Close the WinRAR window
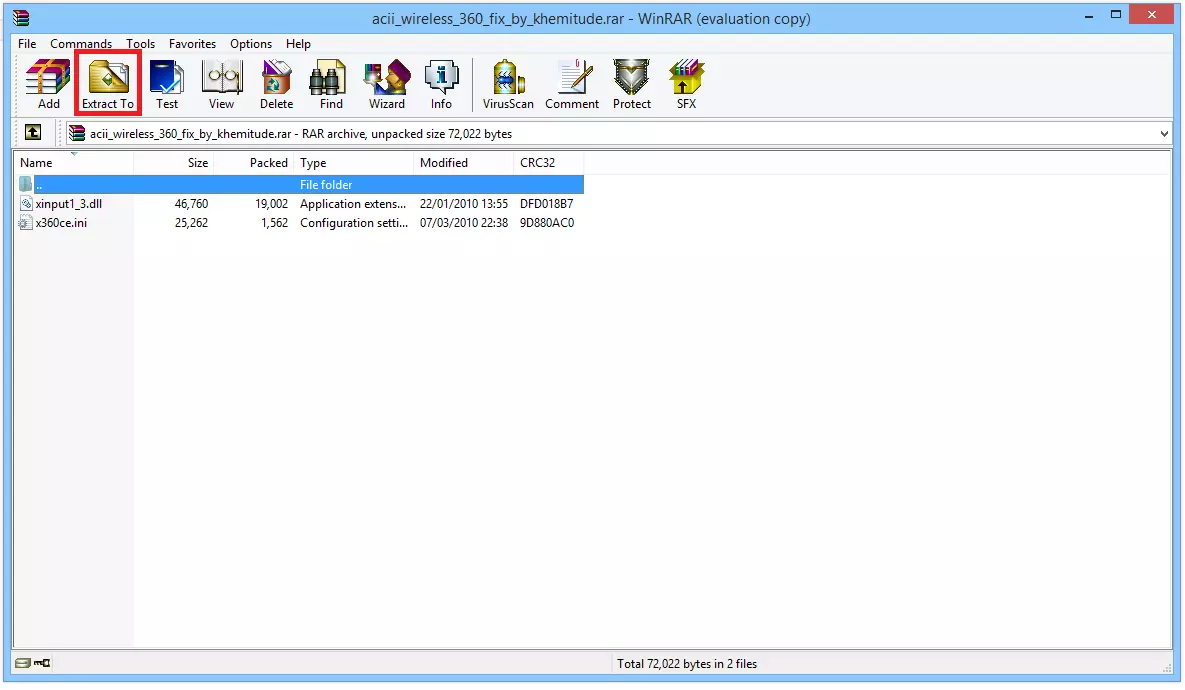The image size is (1185, 690). [1152, 14]
